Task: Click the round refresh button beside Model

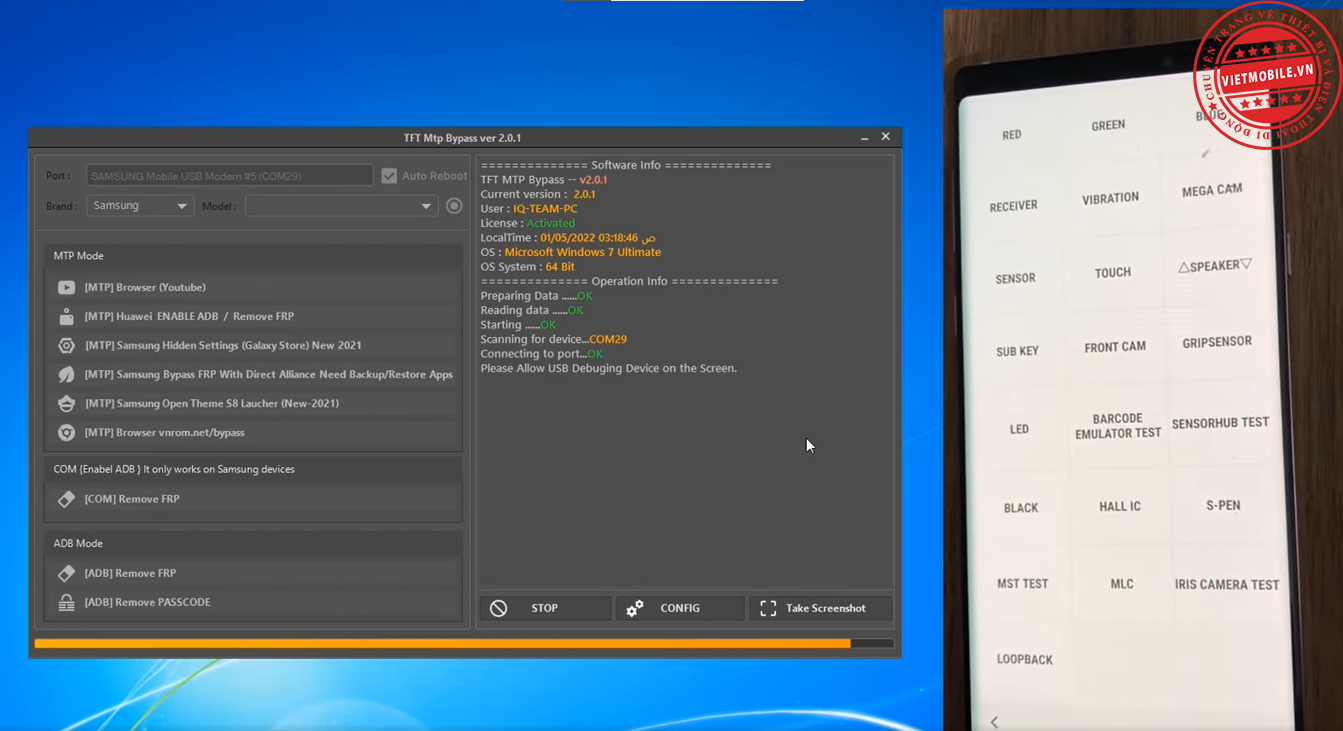Action: [454, 206]
